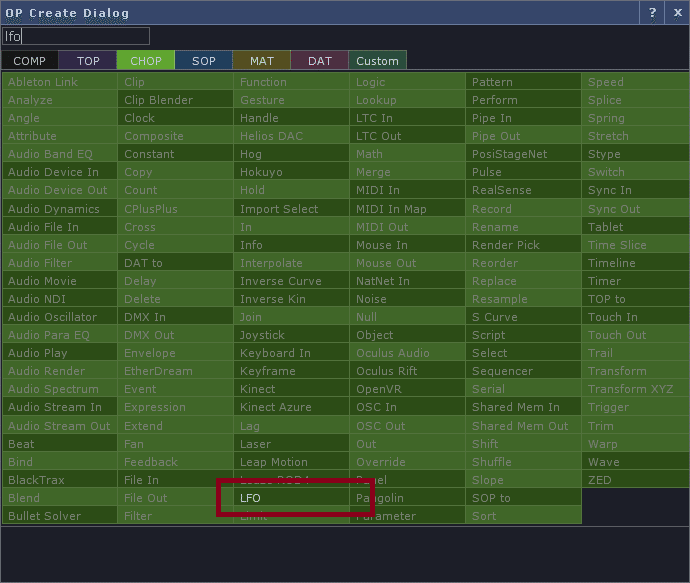This screenshot has height=583, width=690.
Task: Pick the Audio Device In operator
Action: pyautogui.click(x=60, y=172)
